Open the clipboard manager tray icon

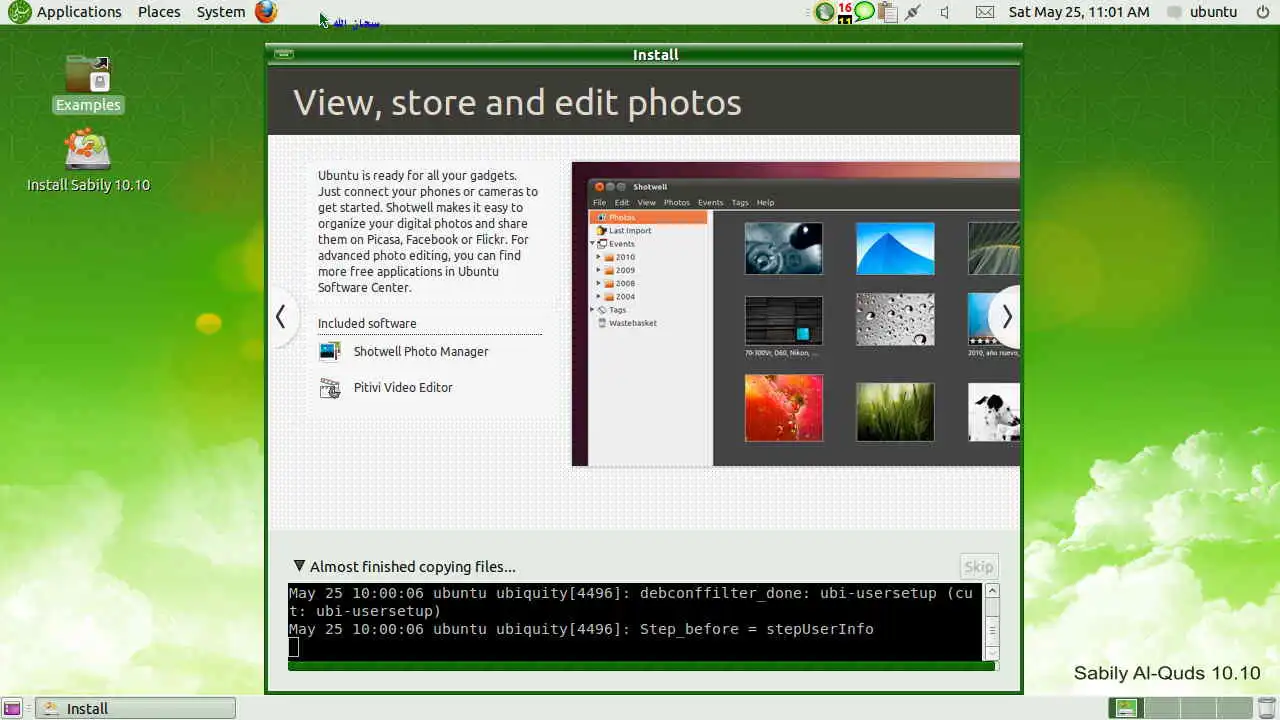point(887,12)
